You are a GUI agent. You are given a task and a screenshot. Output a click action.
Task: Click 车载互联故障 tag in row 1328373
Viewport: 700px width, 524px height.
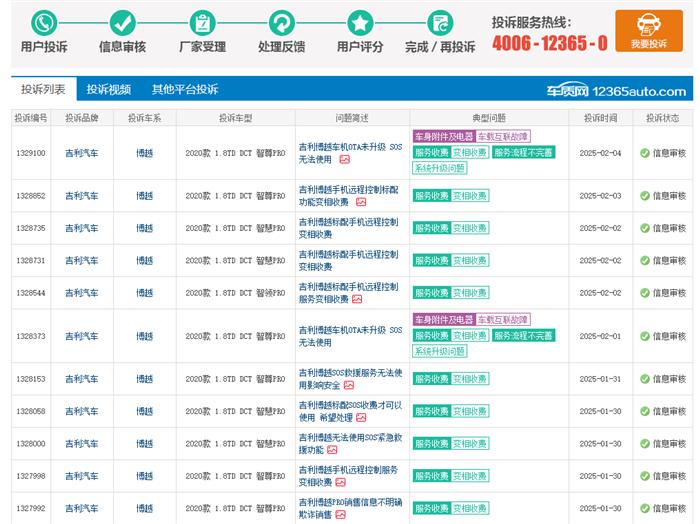click(503, 320)
